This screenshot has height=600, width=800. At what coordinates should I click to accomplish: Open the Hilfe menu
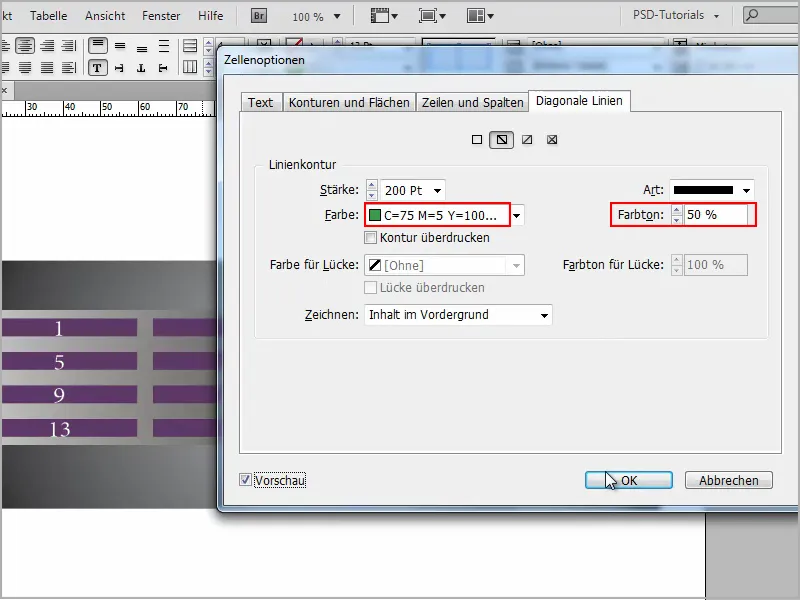pyautogui.click(x=210, y=16)
